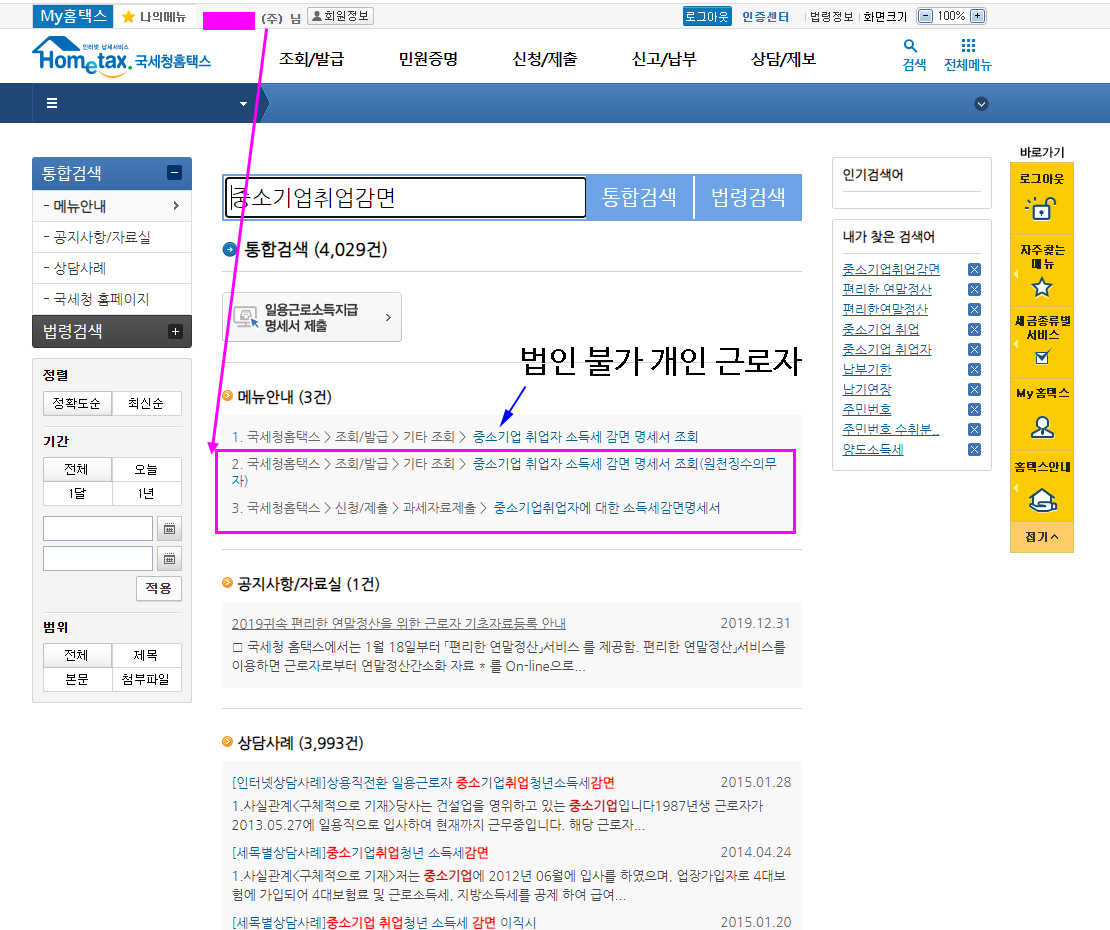
Task: Click the end date input field
Action: [x=98, y=558]
